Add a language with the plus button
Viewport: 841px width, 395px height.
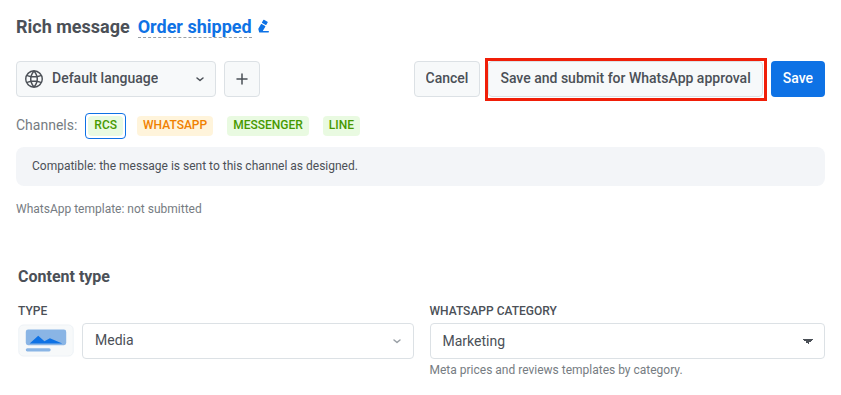[x=242, y=79]
